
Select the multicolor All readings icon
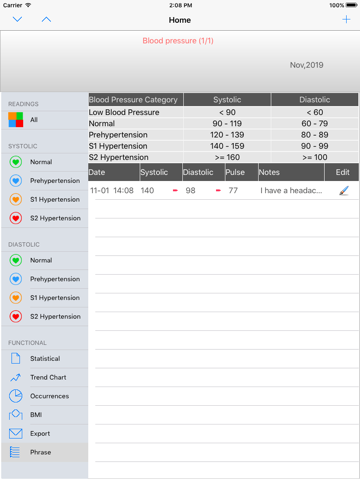point(16,120)
